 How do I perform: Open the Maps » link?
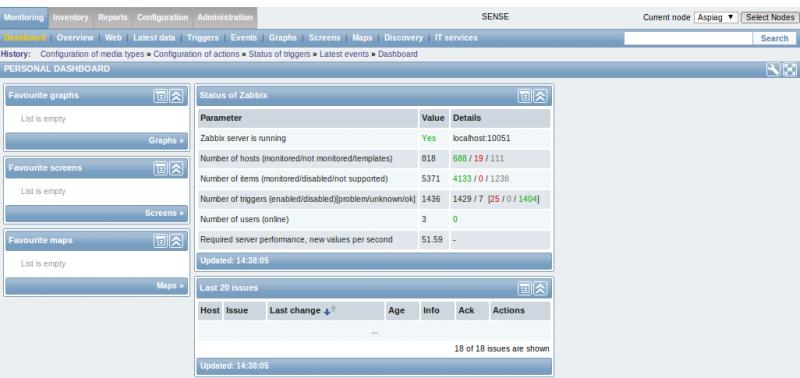tap(170, 286)
